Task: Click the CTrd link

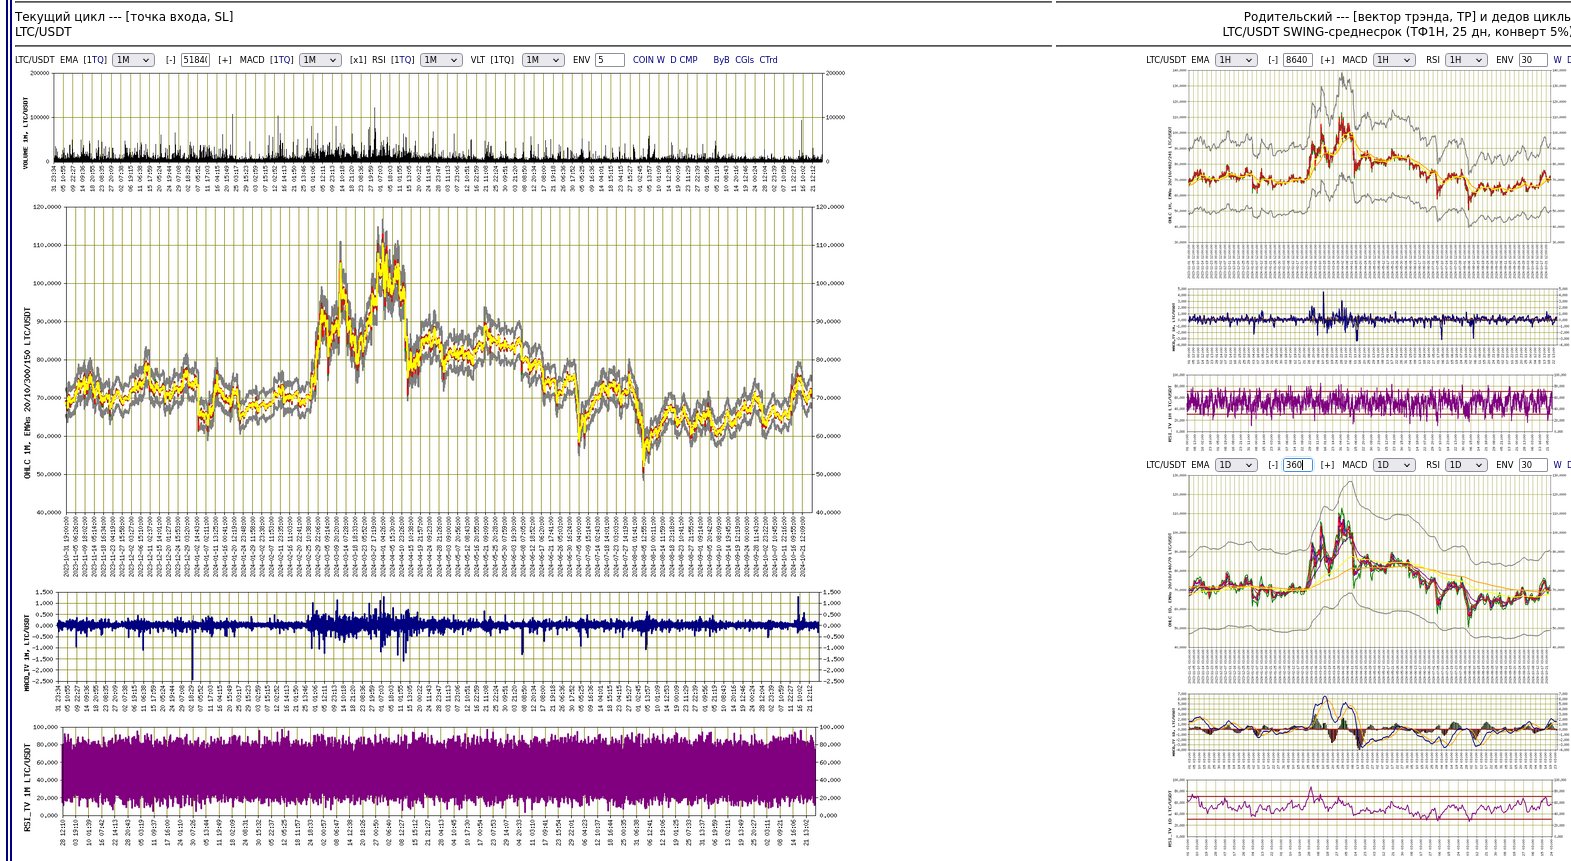Action: [768, 60]
